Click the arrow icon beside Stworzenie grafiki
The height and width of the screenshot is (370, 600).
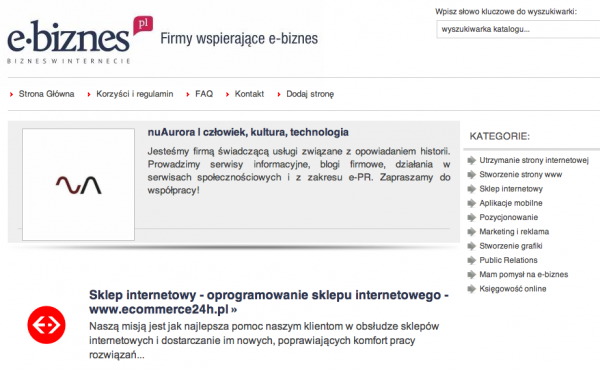click(x=471, y=246)
